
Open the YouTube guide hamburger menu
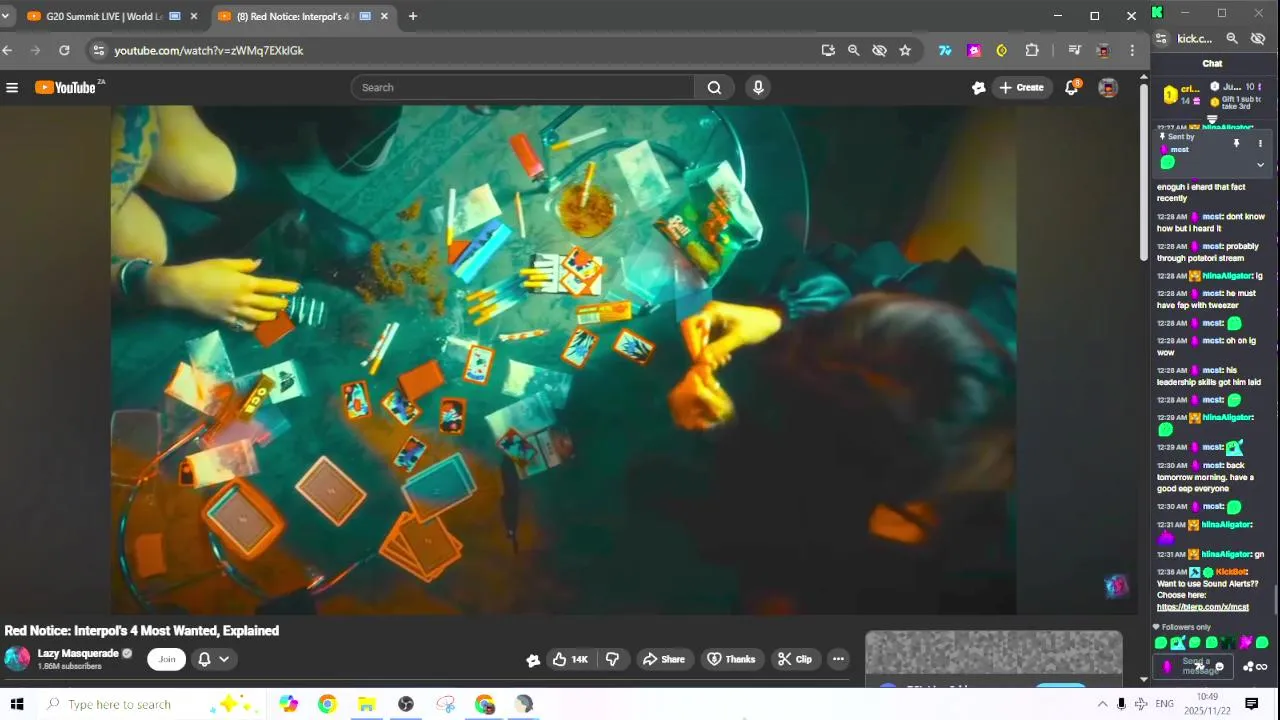click(12, 88)
